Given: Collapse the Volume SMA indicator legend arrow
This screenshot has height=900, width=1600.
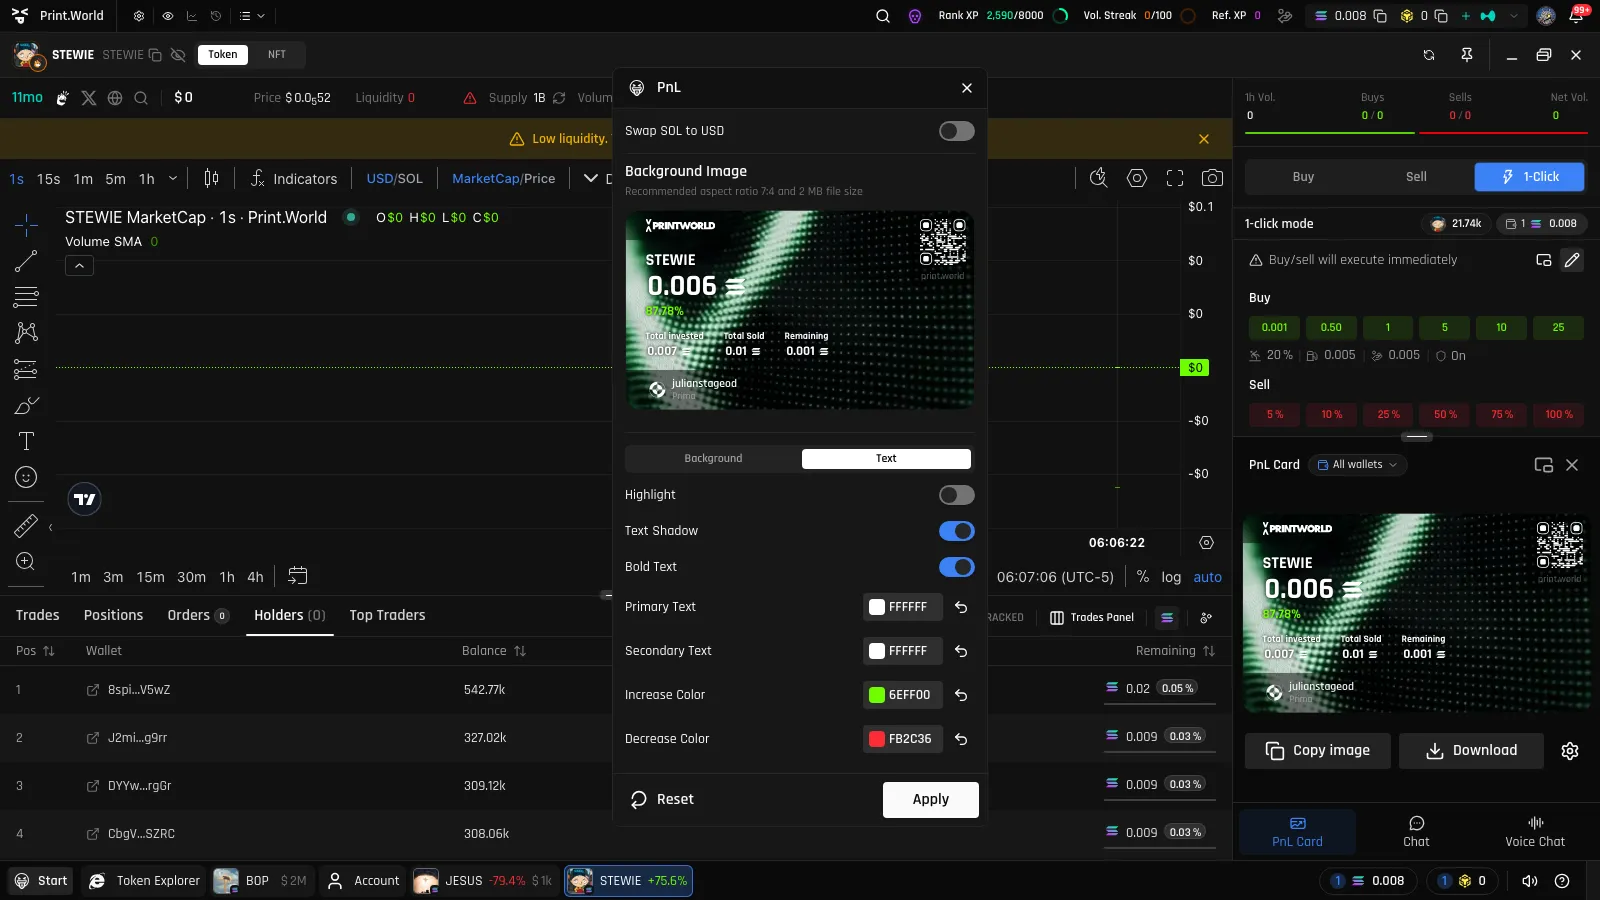Looking at the screenshot, I should coord(79,266).
